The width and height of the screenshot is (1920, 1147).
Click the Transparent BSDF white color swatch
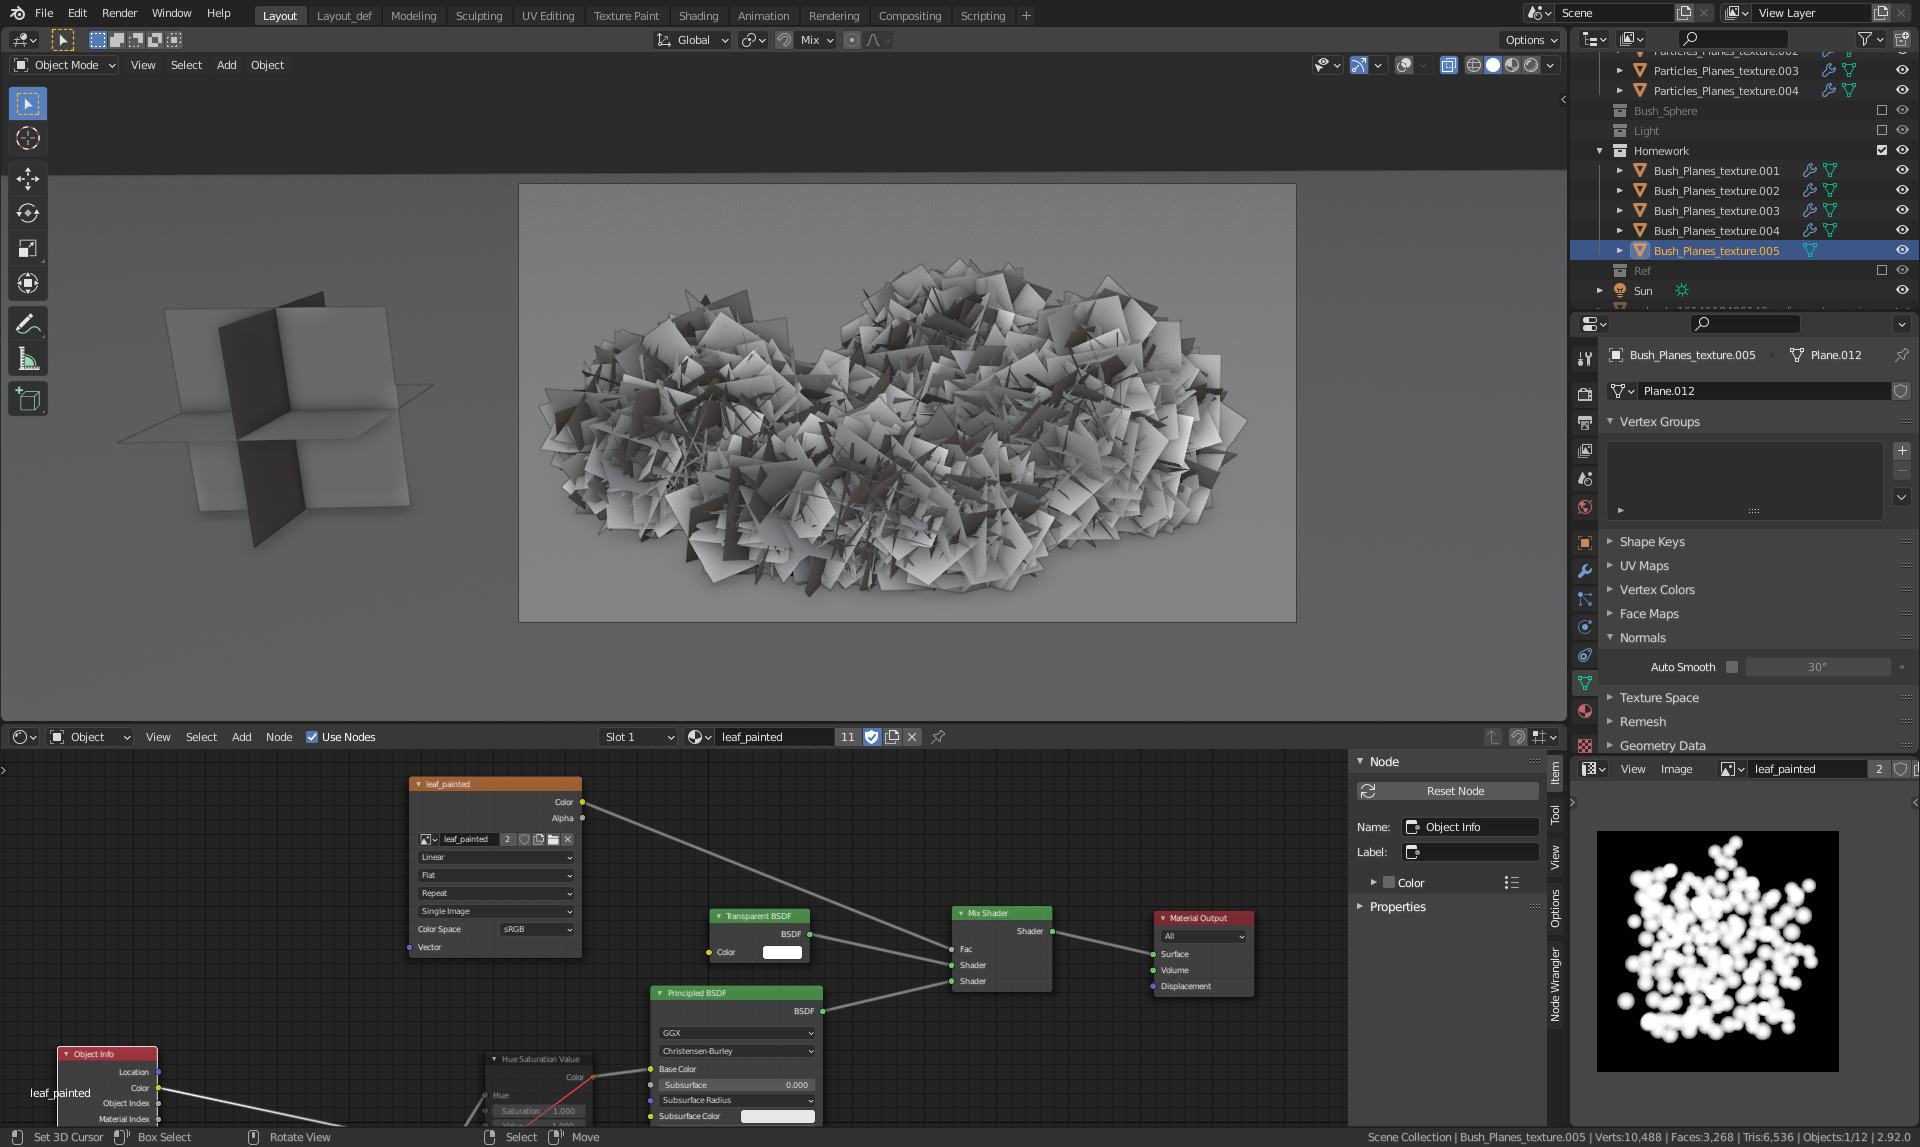(782, 952)
